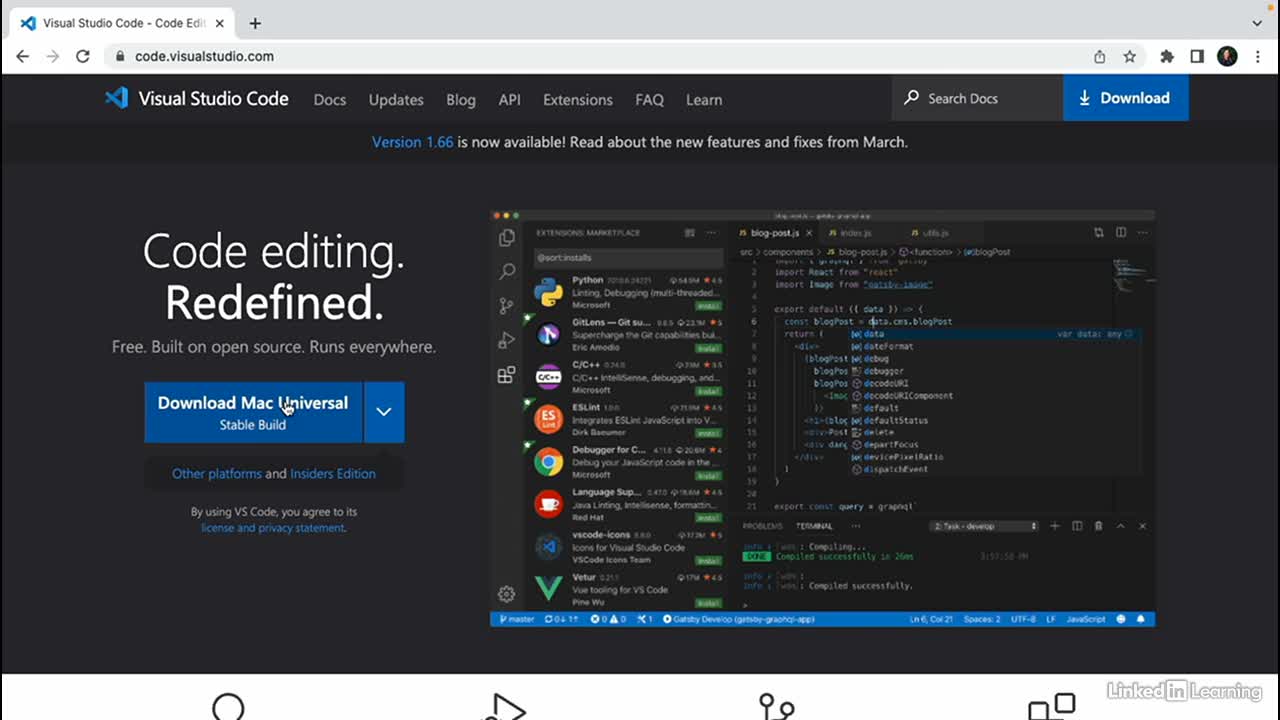Viewport: 1280px width, 720px height.
Task: Open the license and privacy statement link
Action: (x=273, y=528)
